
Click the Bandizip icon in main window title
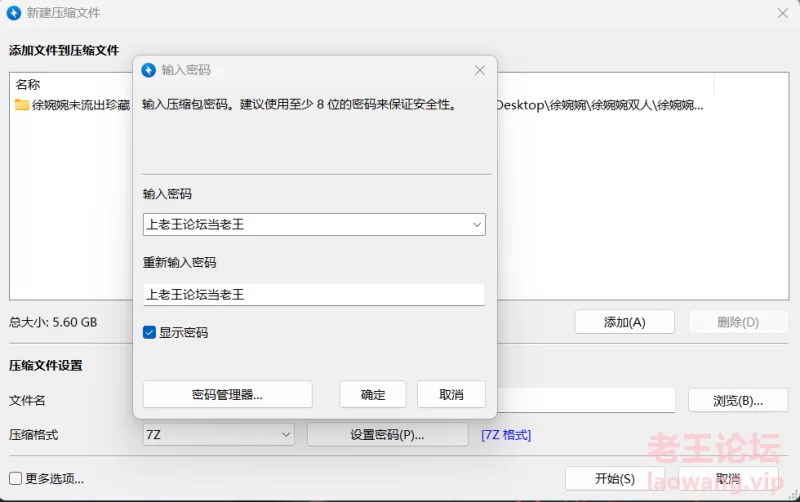[14, 13]
